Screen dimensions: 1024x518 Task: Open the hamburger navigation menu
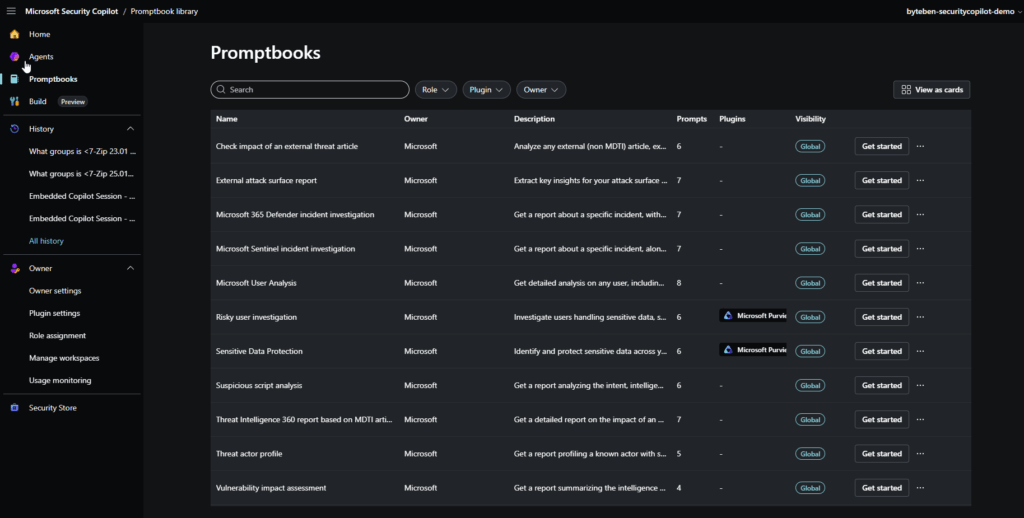[11, 10]
